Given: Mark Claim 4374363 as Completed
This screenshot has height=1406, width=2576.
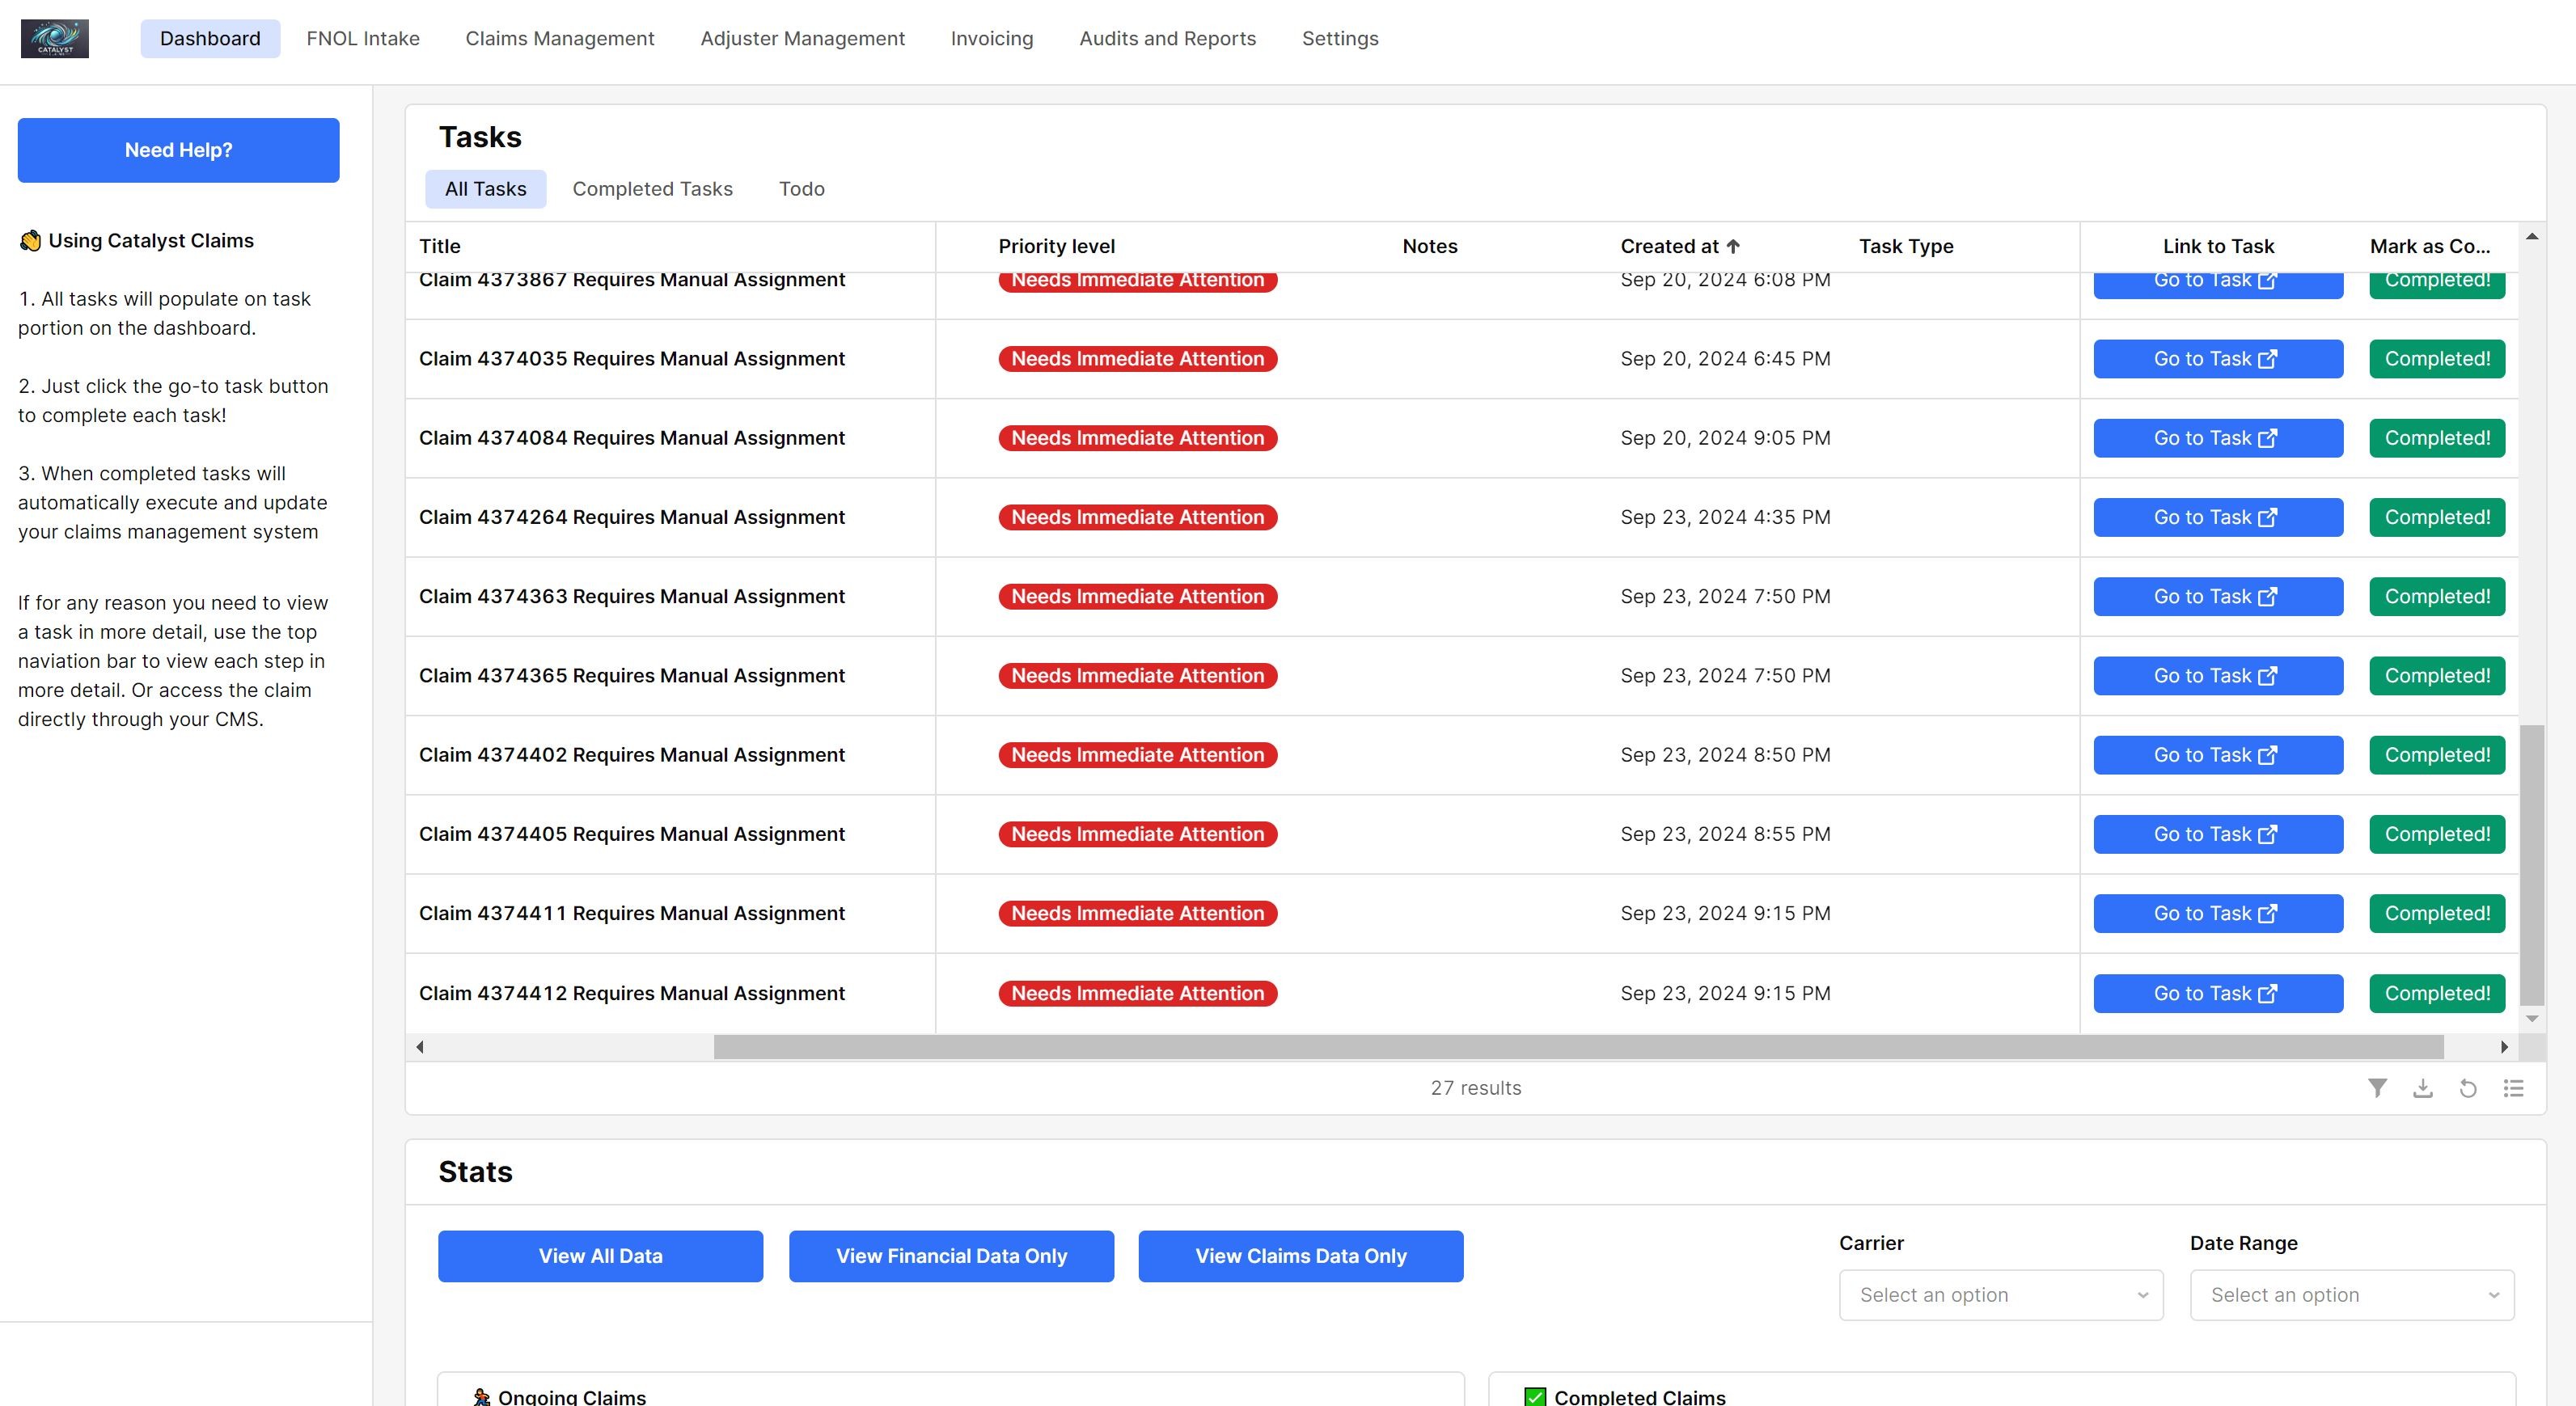Looking at the screenshot, I should point(2437,596).
